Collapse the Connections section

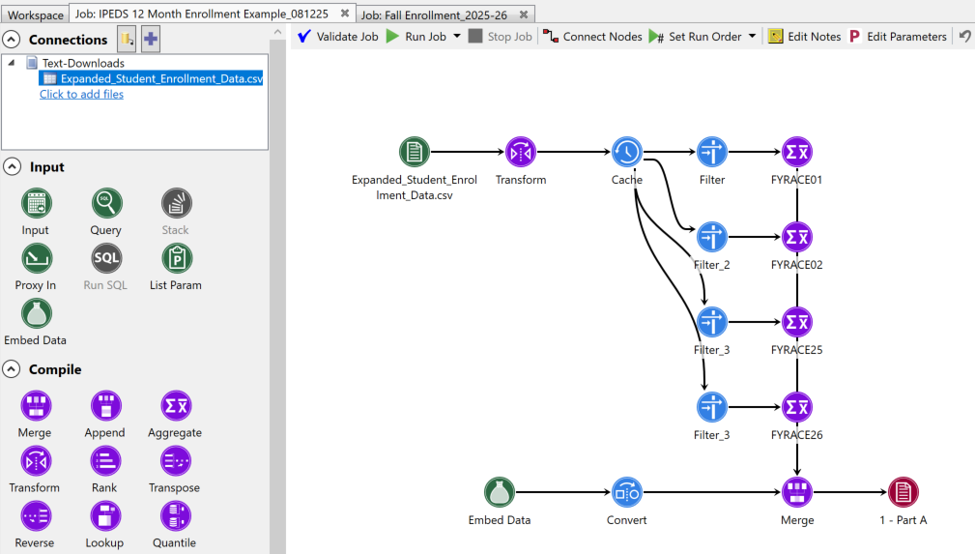click(11, 40)
